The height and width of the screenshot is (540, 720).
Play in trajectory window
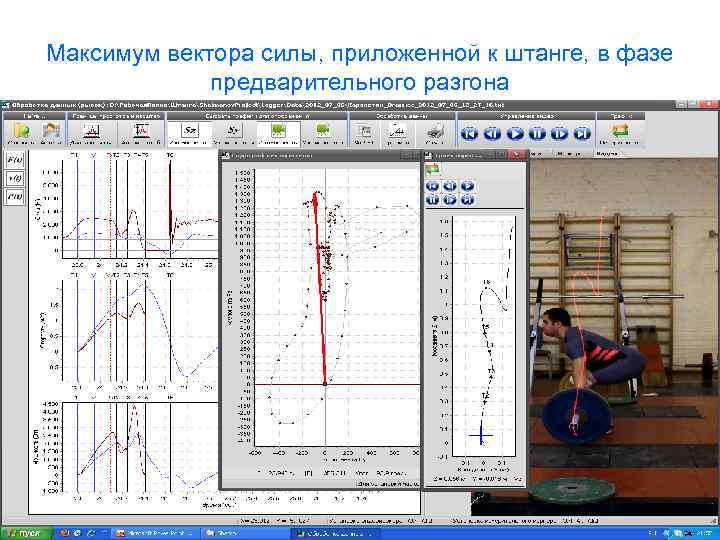point(467,186)
